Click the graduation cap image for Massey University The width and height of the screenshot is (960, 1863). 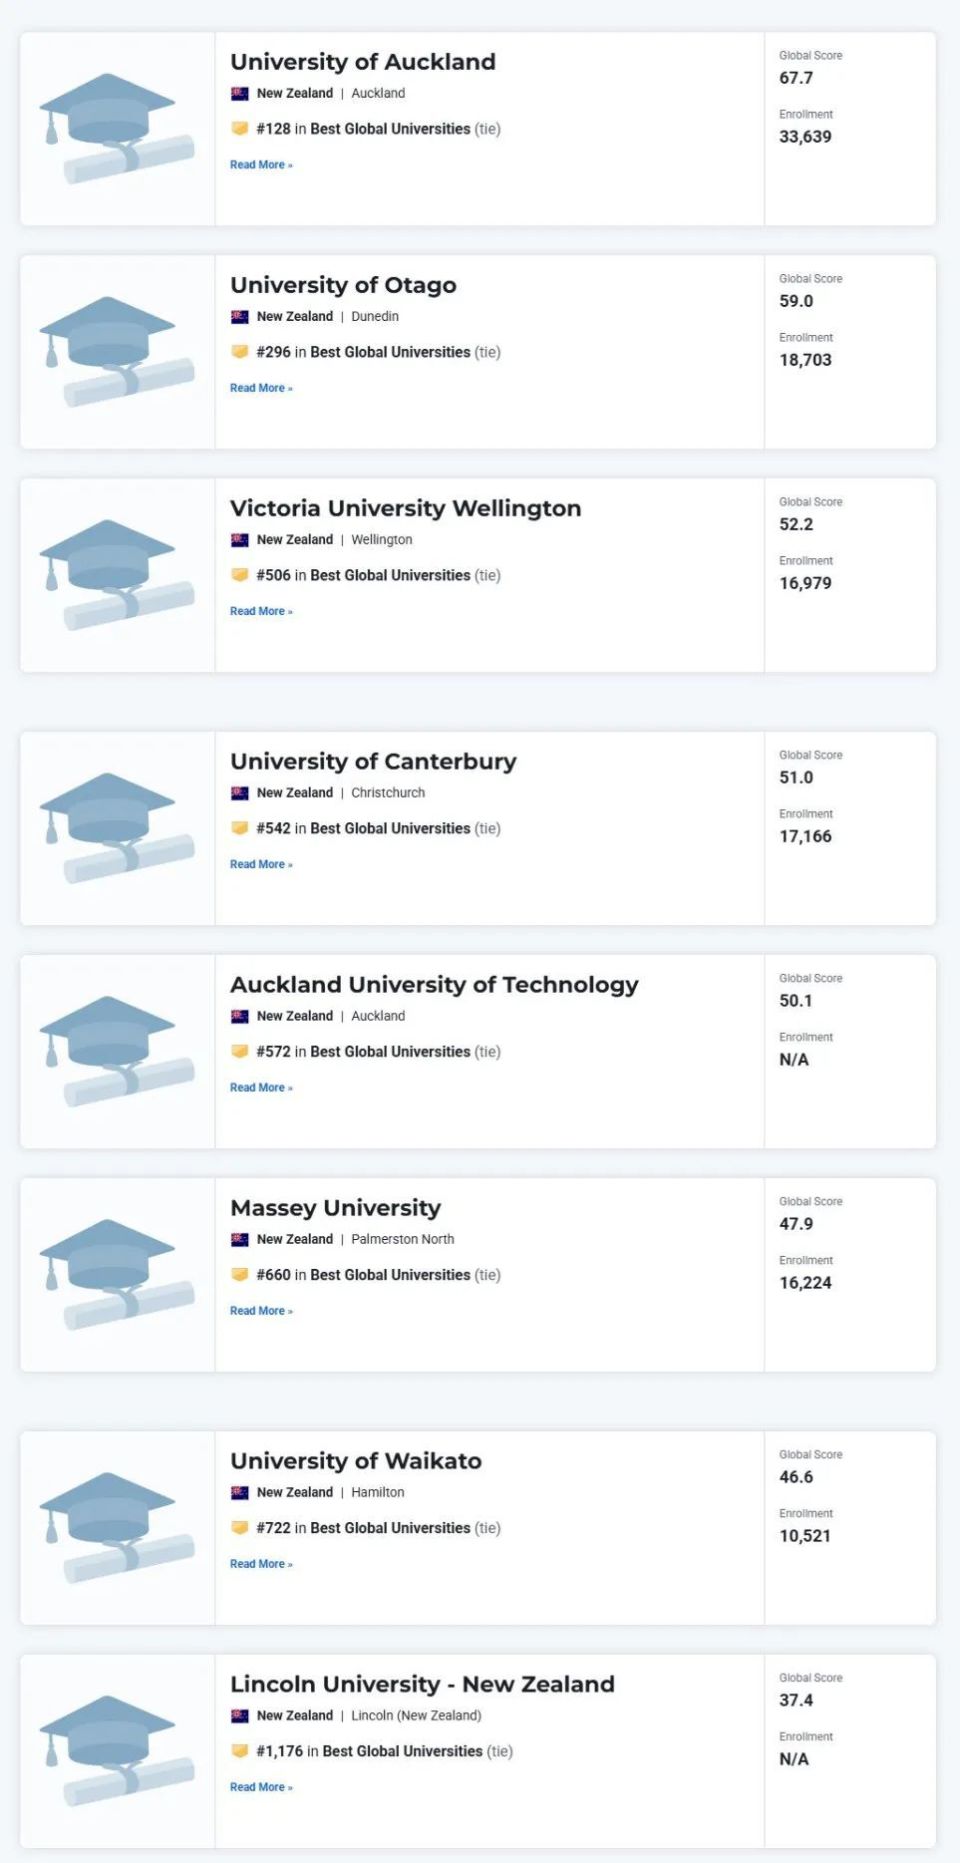(116, 1274)
